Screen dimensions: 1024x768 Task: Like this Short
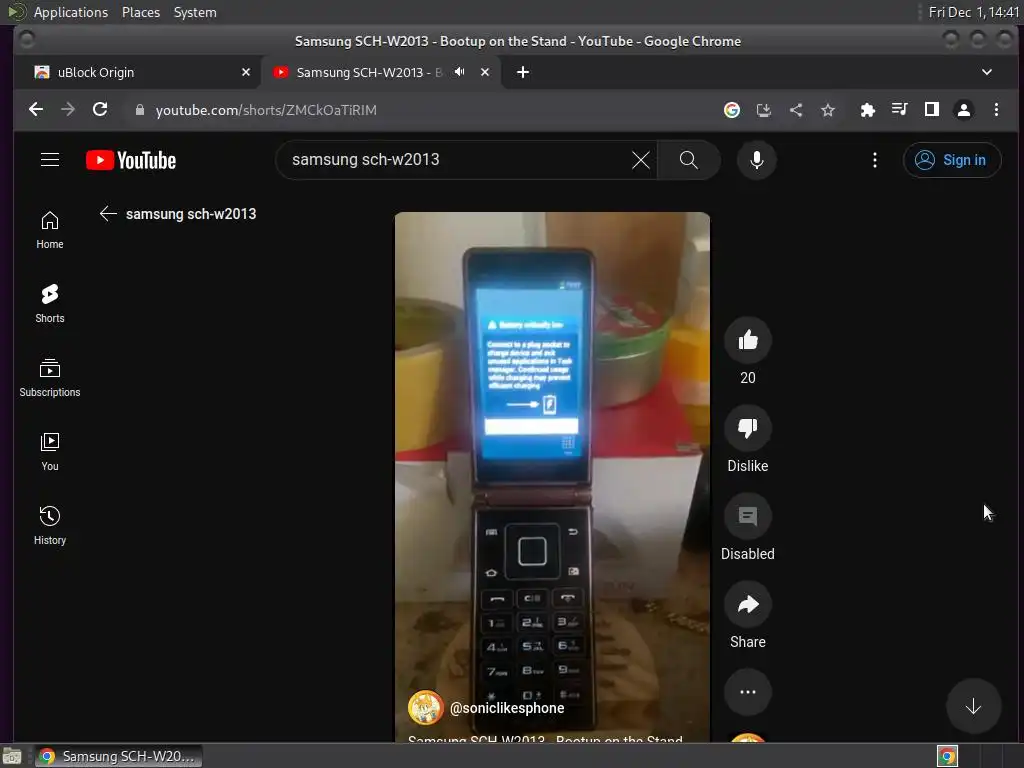(x=748, y=340)
